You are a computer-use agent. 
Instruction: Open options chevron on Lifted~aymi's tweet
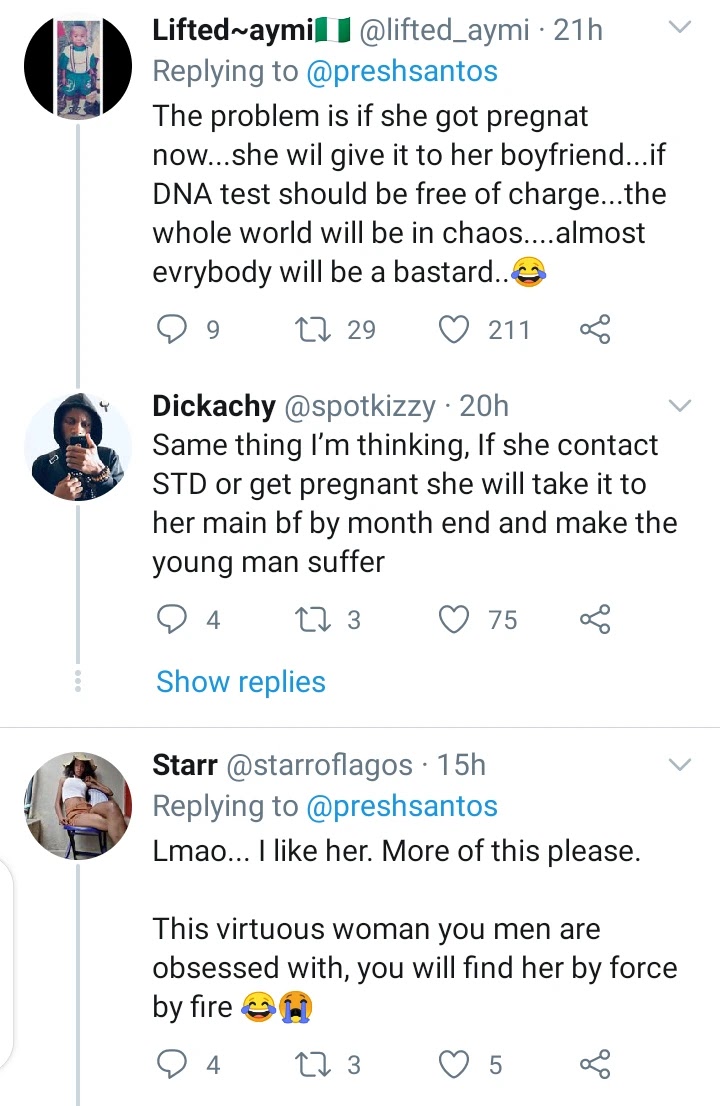pos(679,30)
